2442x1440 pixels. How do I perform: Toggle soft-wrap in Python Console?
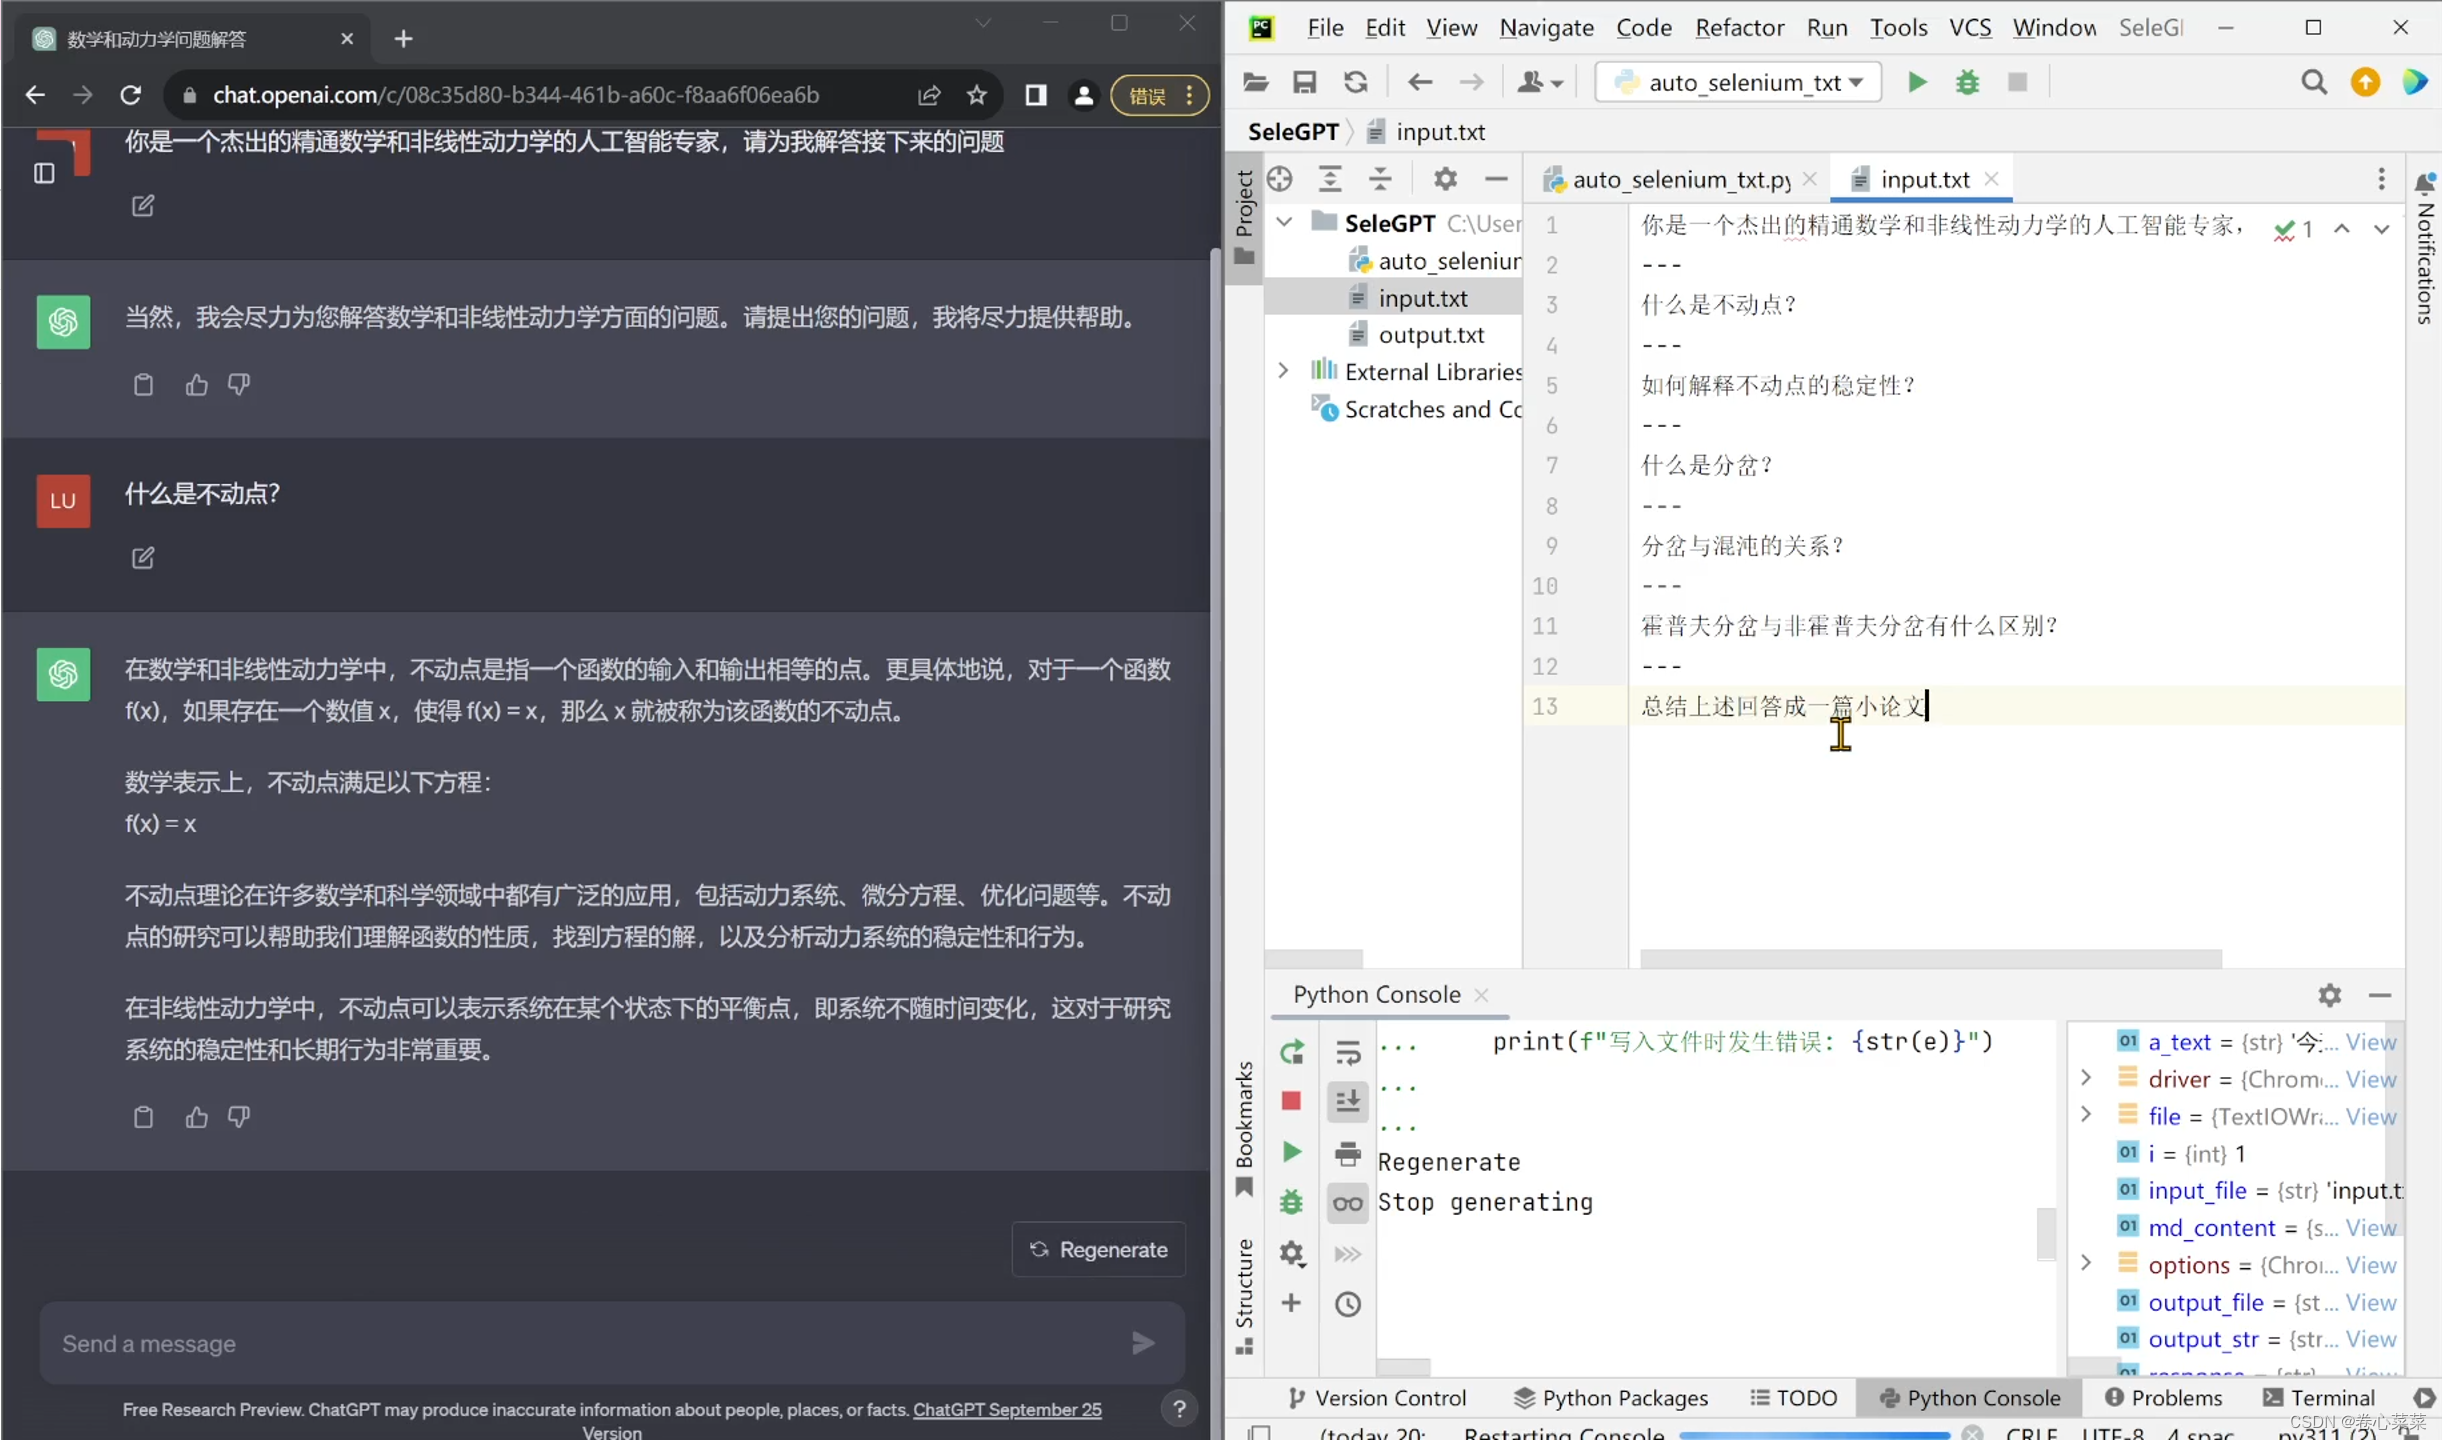[1347, 1052]
